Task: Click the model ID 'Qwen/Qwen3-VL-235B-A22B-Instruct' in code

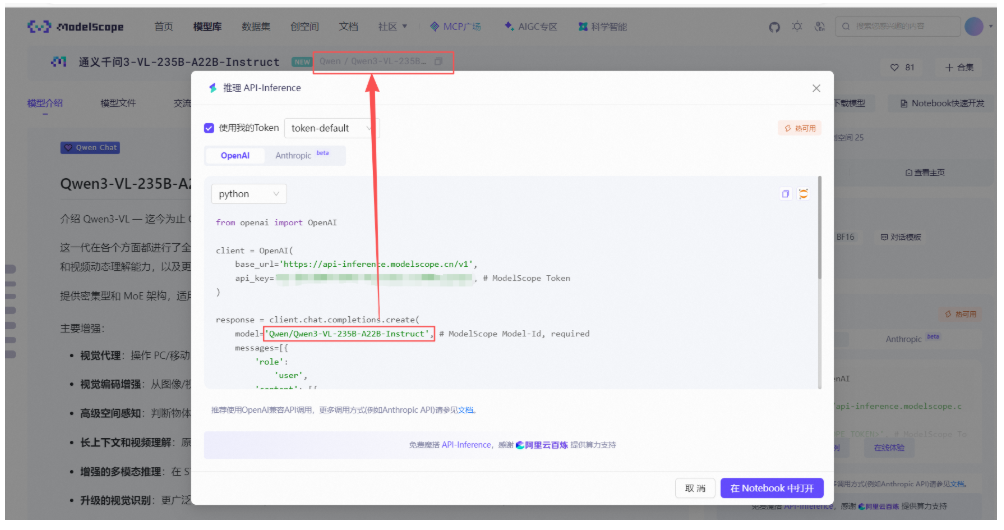Action: pyautogui.click(x=348, y=333)
